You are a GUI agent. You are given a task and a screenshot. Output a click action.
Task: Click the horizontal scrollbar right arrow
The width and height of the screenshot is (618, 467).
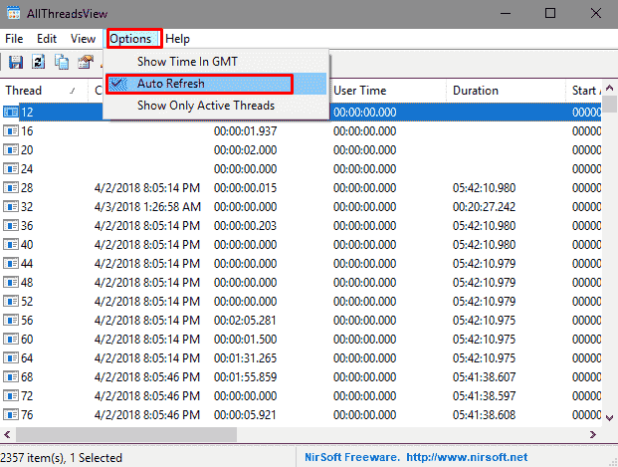click(x=593, y=434)
